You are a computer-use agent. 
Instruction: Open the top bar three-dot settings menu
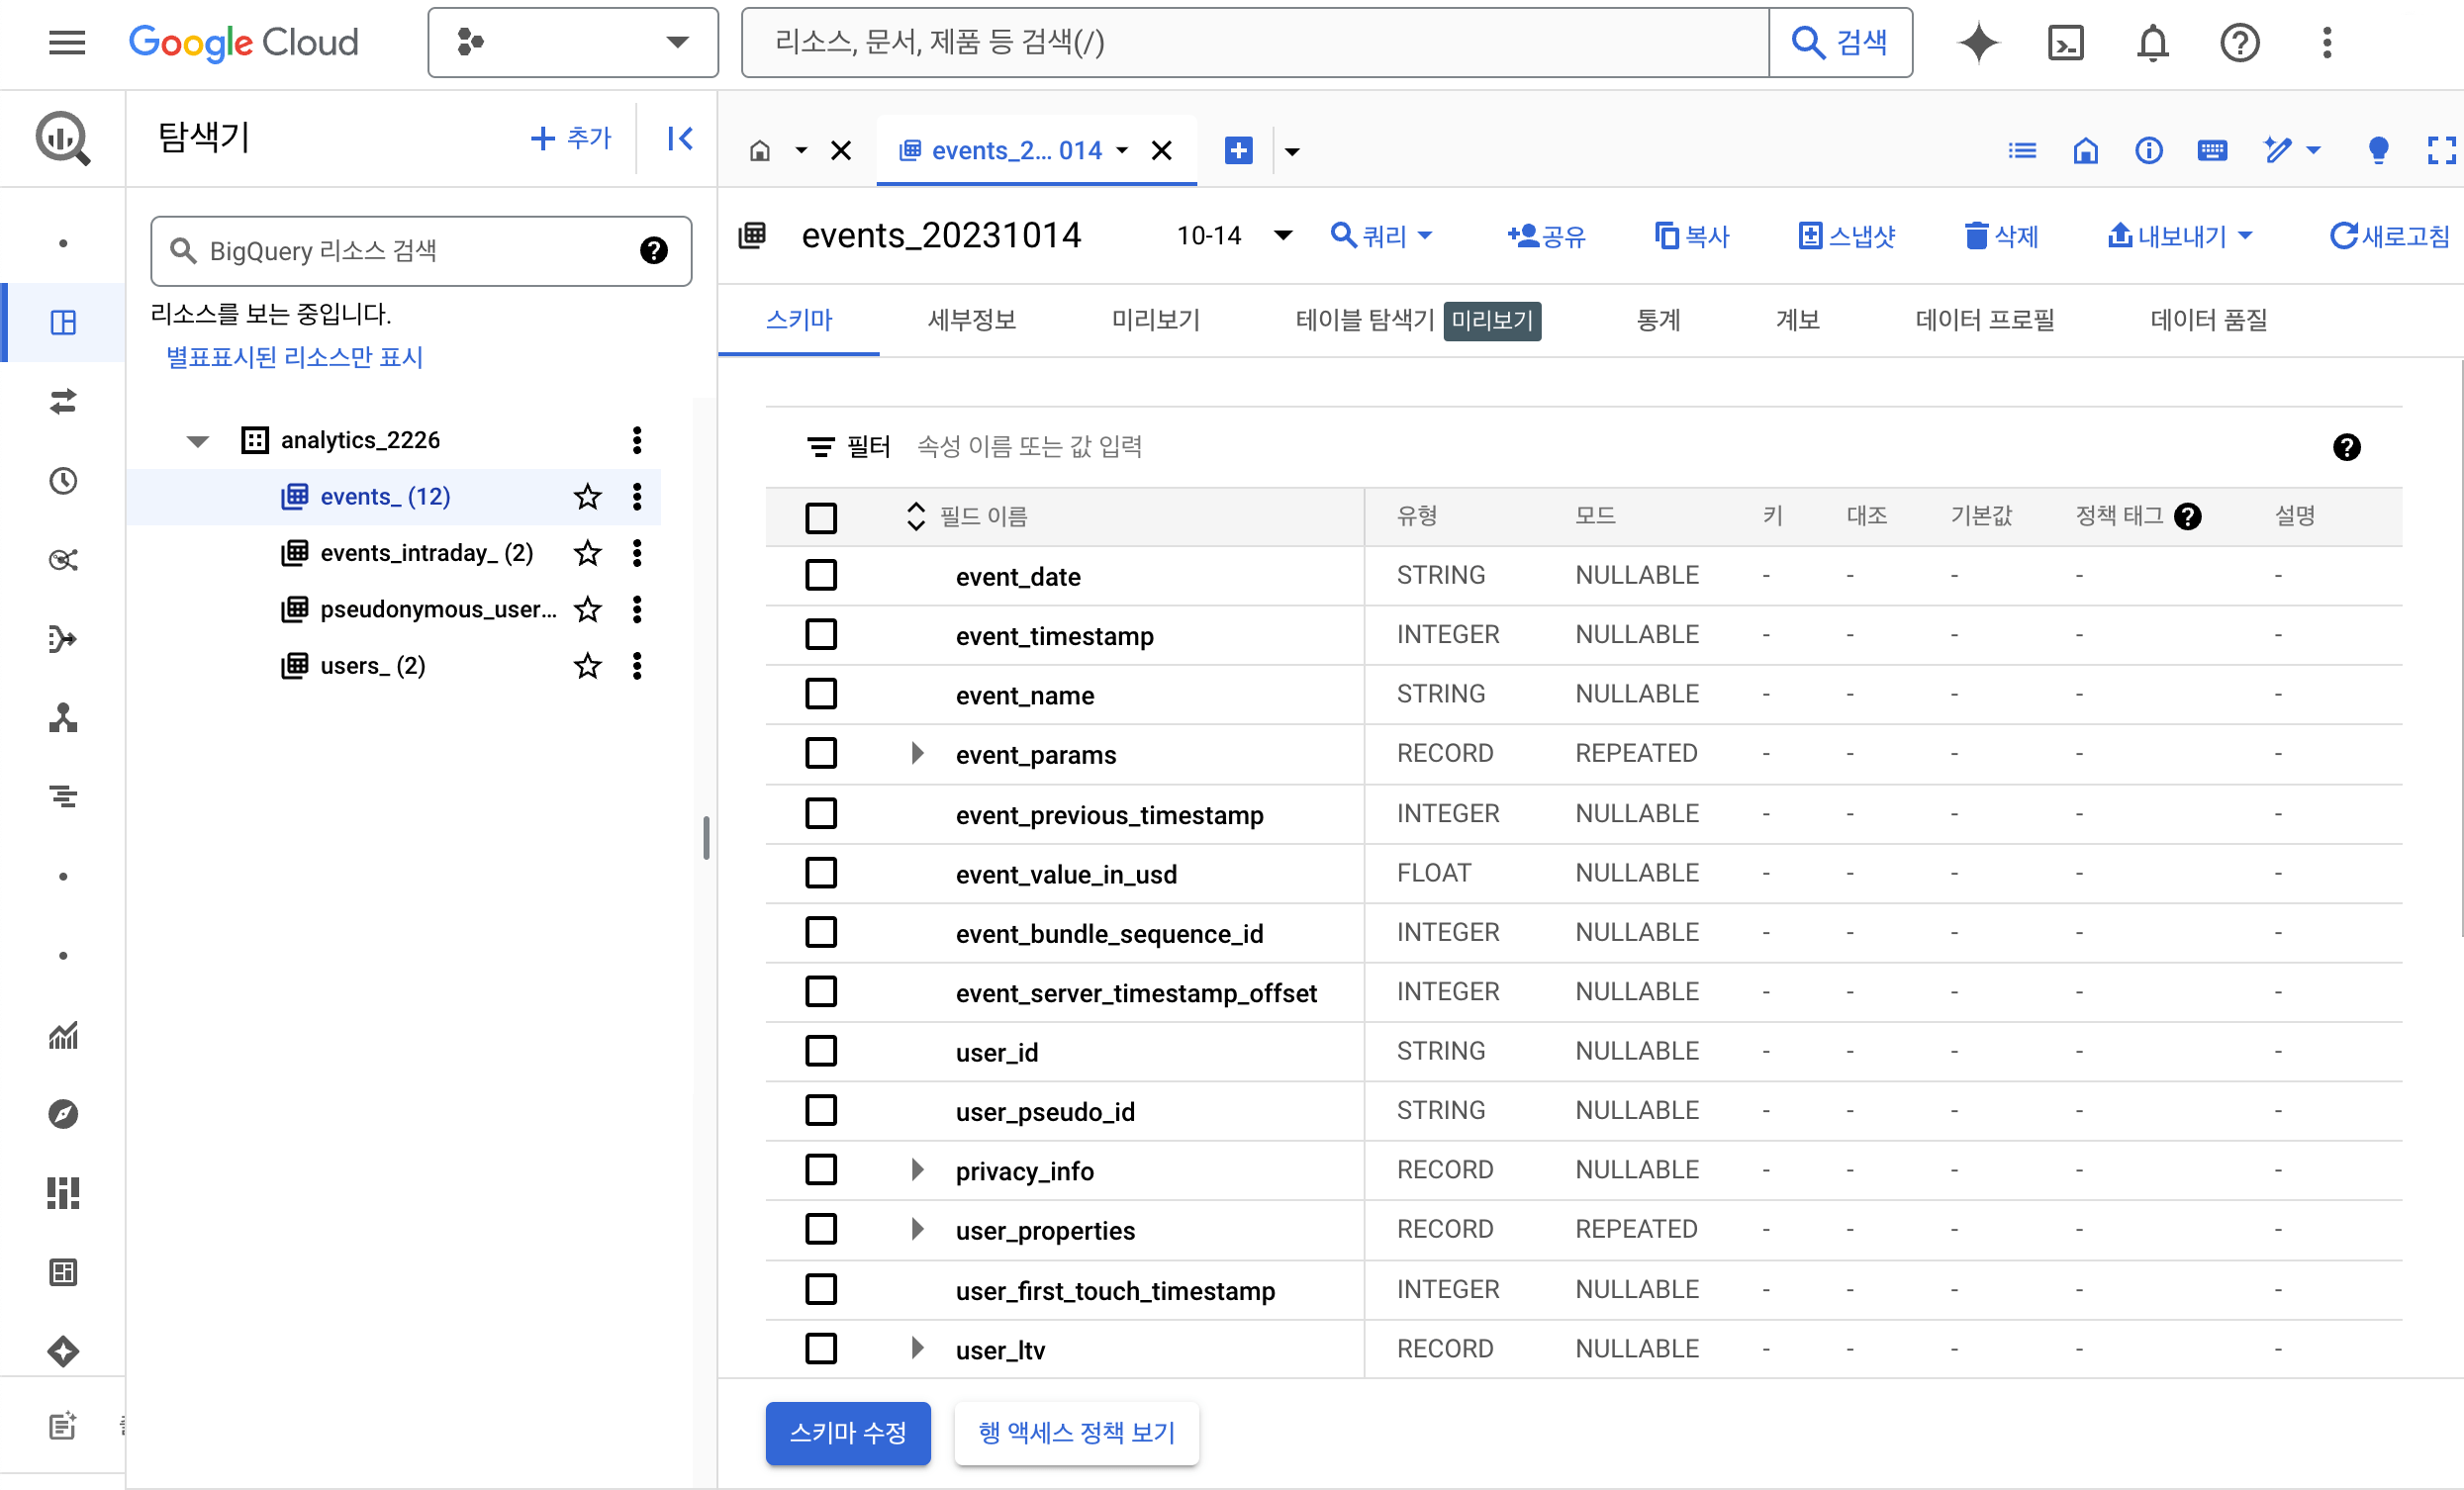(x=2327, y=42)
